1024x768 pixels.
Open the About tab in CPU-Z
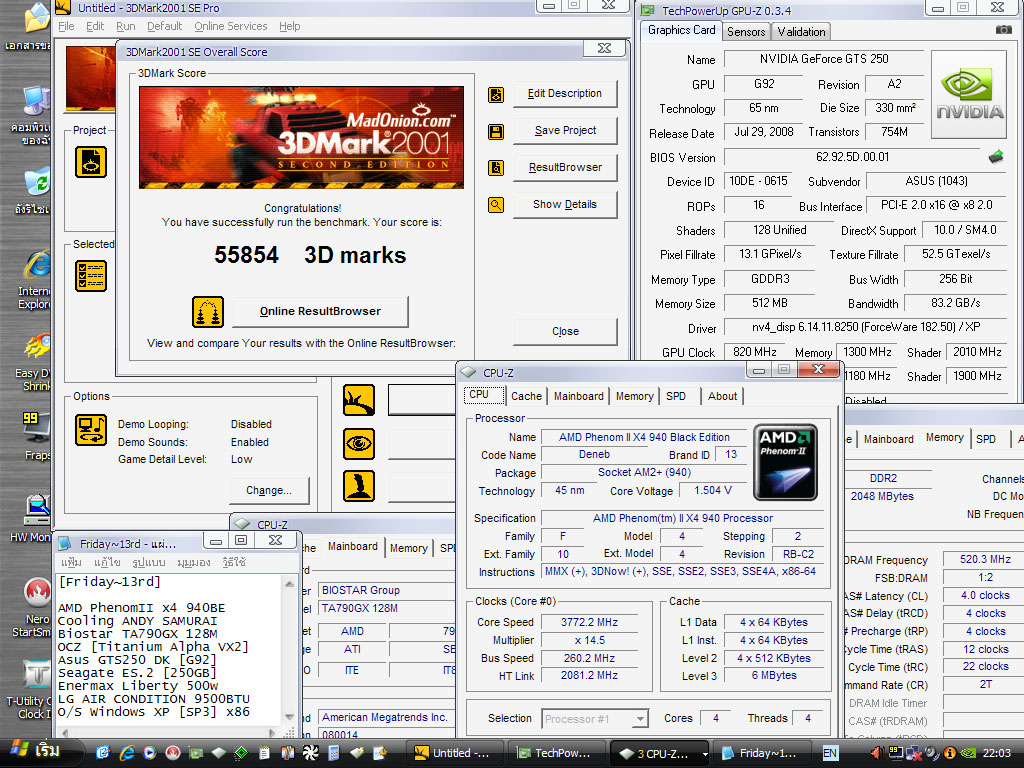[722, 396]
